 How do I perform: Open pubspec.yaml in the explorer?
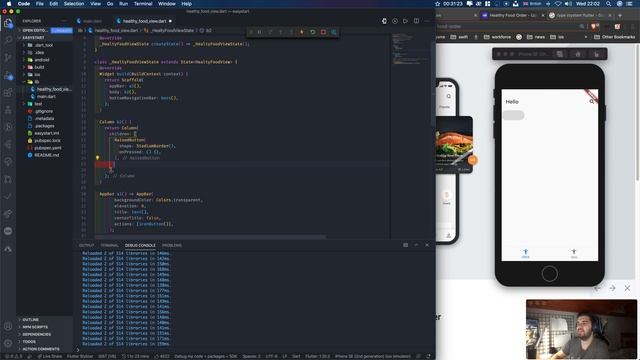click(48, 148)
